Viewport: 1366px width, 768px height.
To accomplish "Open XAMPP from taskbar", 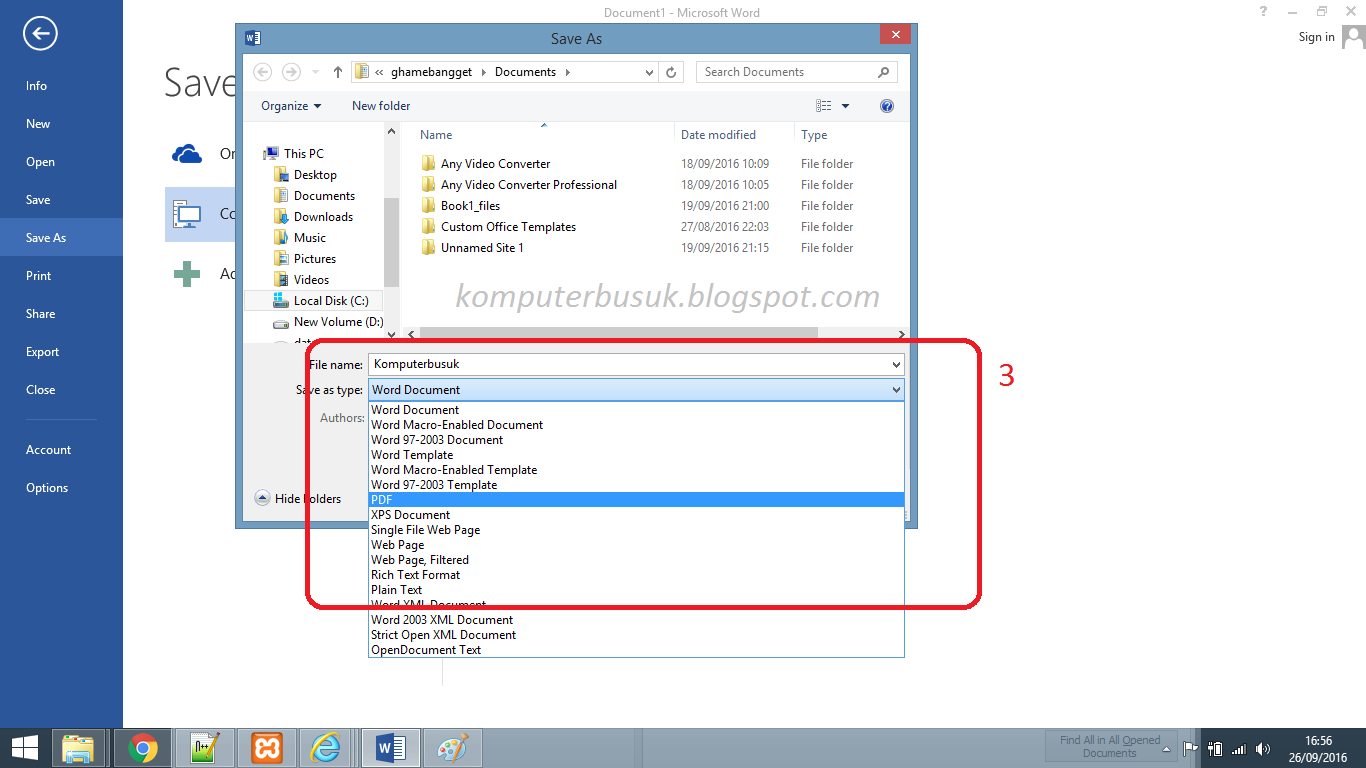I will (266, 748).
